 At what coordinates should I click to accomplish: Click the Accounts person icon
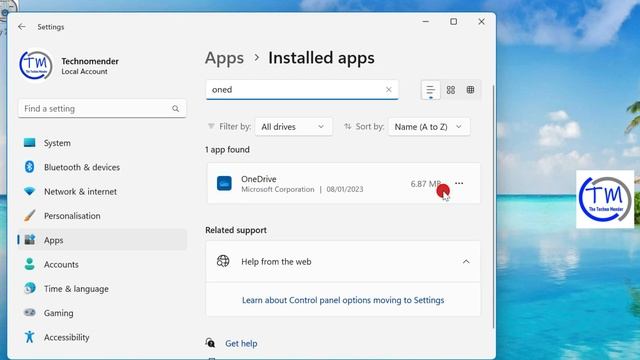29,264
